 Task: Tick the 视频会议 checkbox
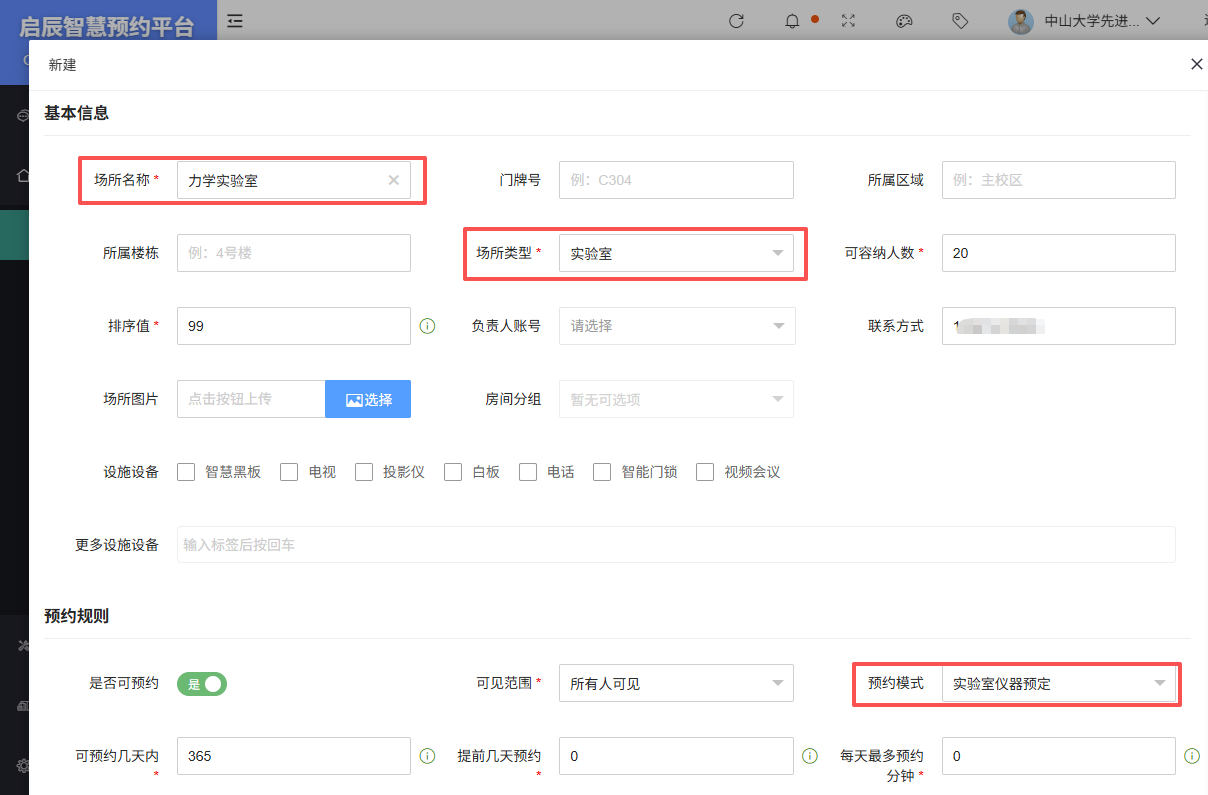(x=705, y=472)
